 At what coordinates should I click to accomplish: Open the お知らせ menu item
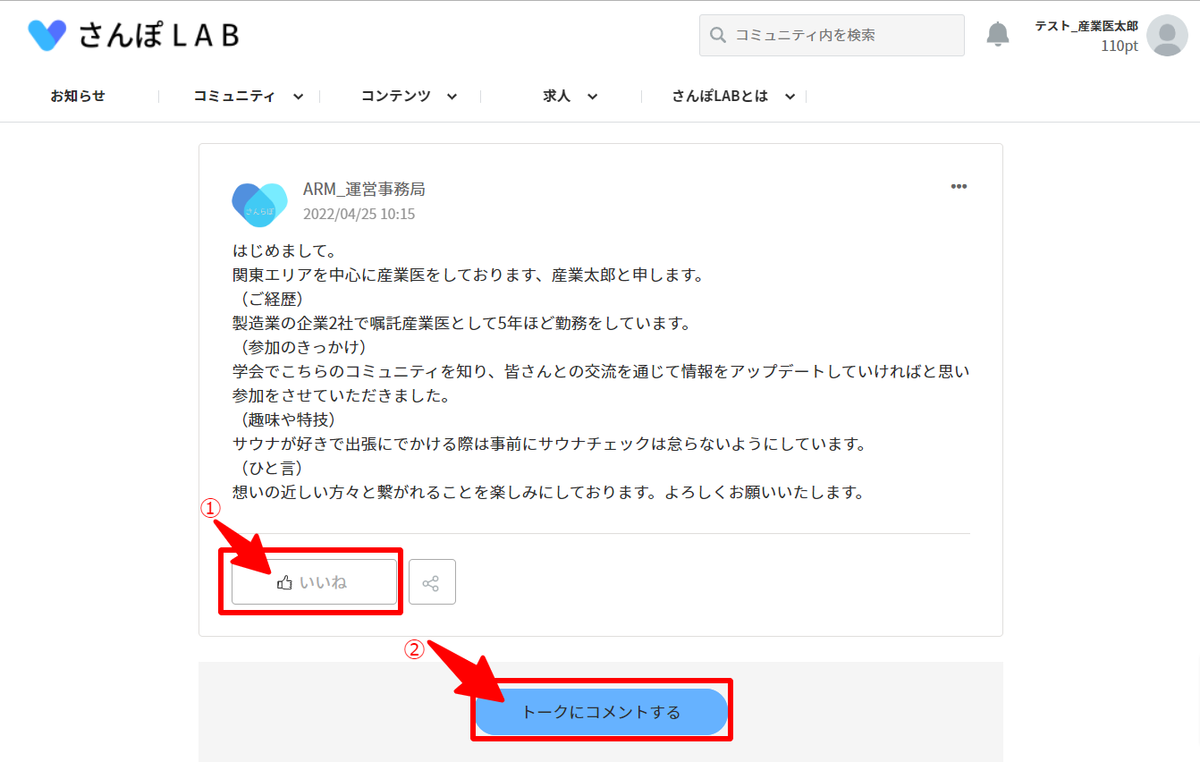78,96
